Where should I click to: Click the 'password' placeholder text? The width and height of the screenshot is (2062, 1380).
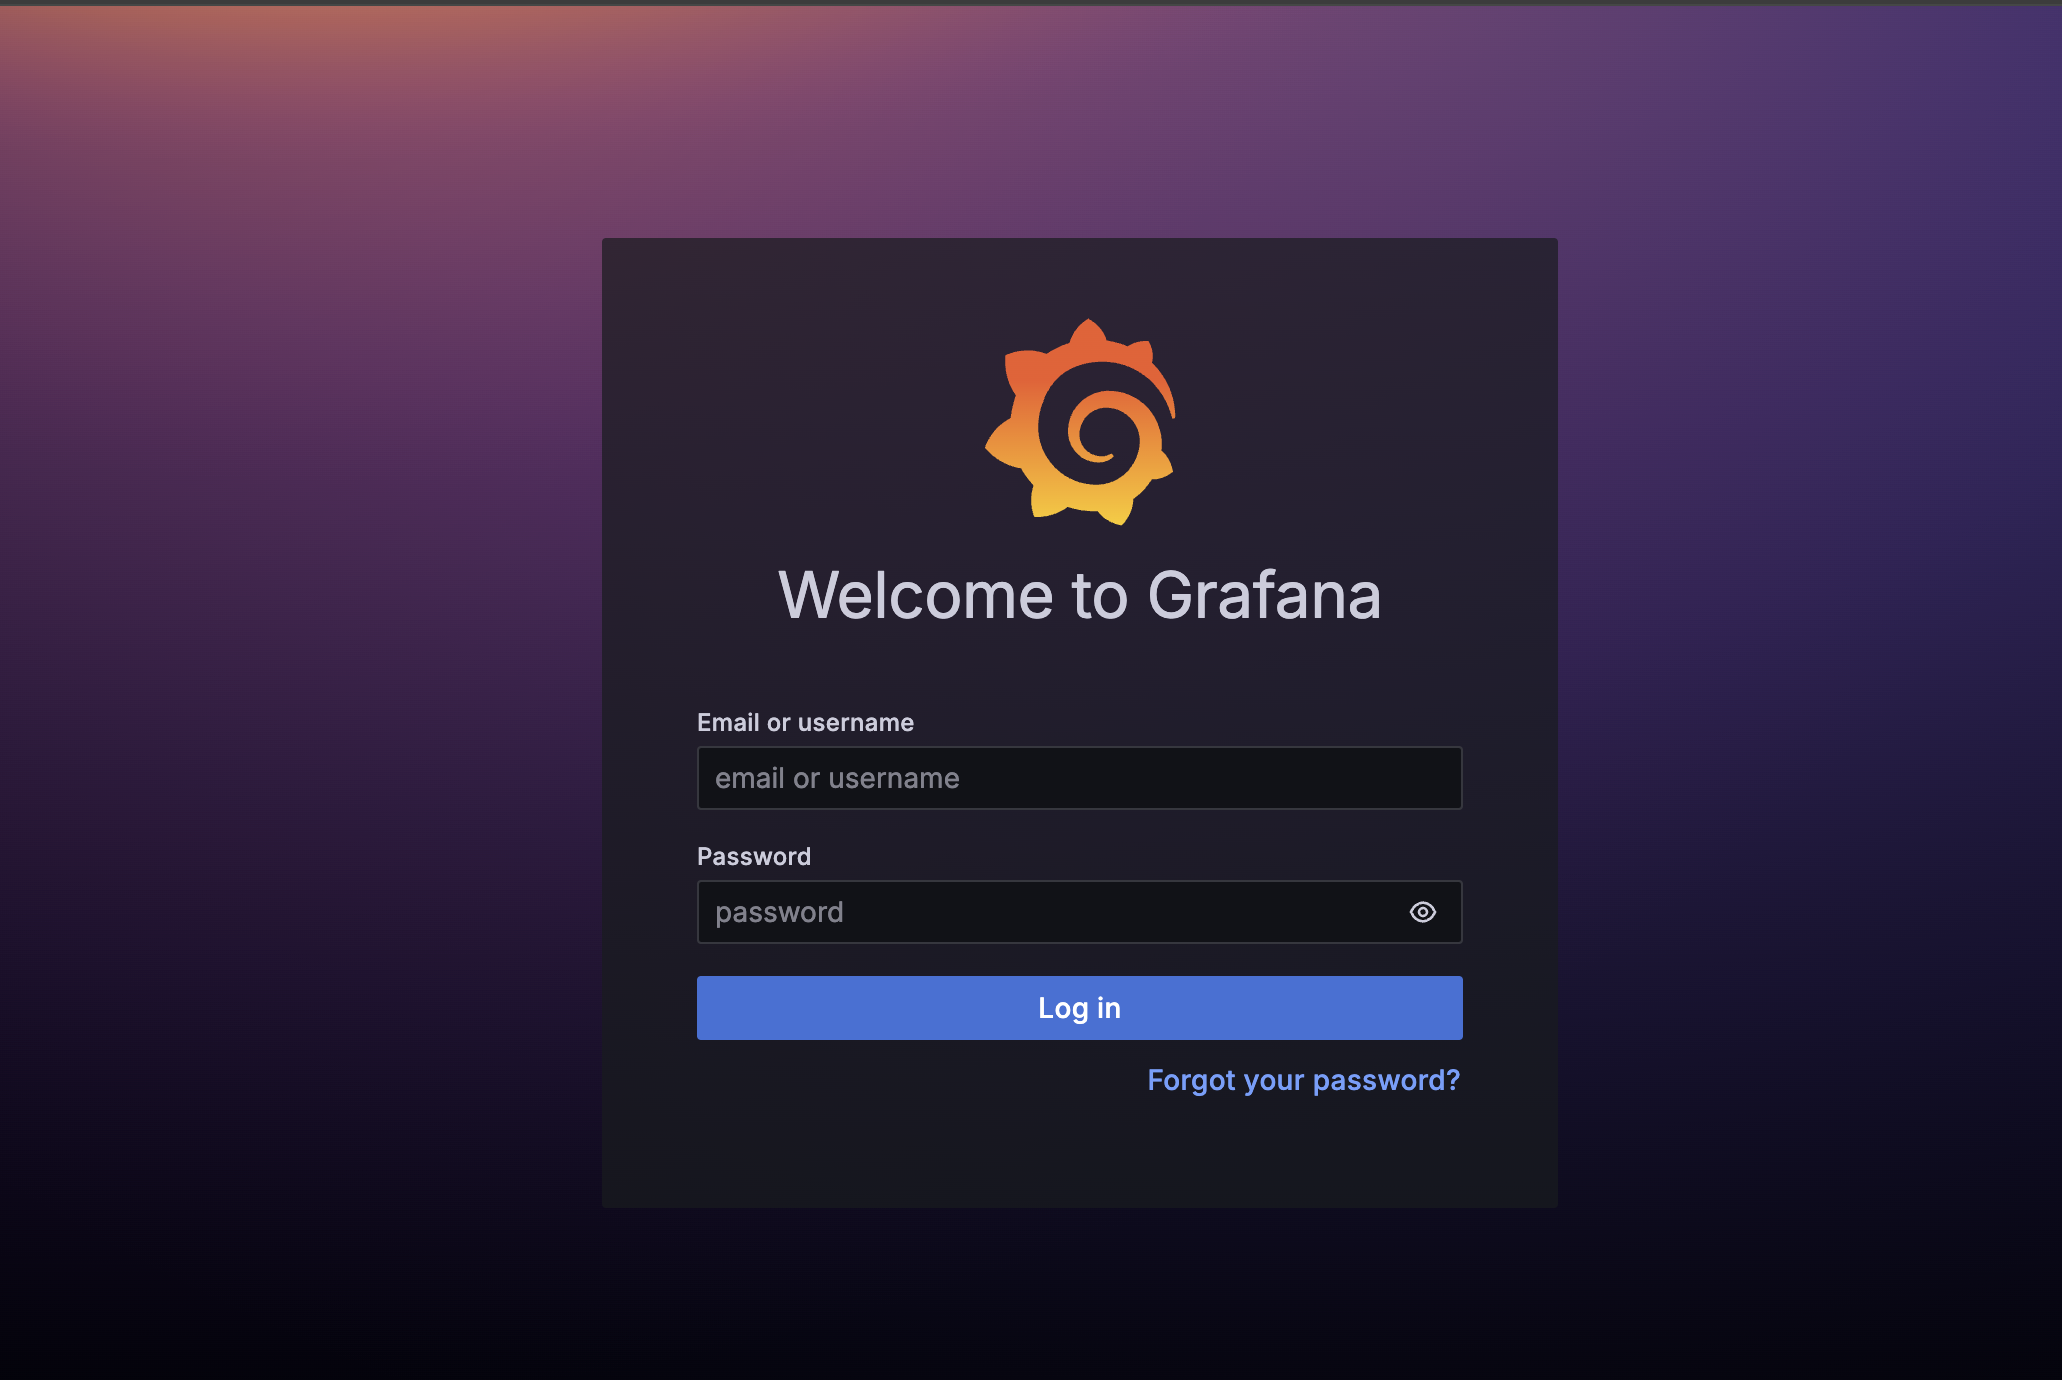coord(779,912)
